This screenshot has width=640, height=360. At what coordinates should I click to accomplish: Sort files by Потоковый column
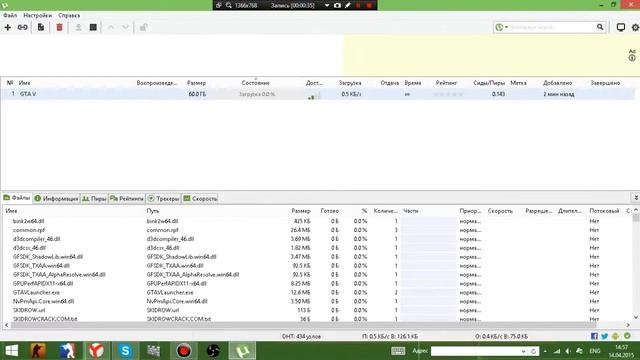(x=604, y=211)
